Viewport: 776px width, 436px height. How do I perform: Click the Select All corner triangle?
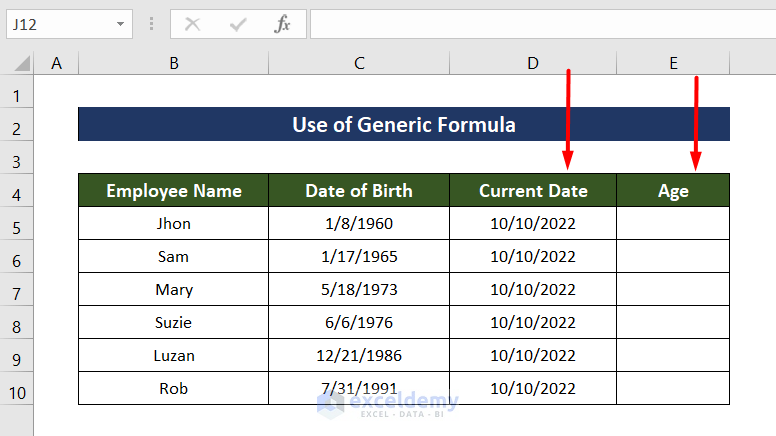tap(23, 64)
